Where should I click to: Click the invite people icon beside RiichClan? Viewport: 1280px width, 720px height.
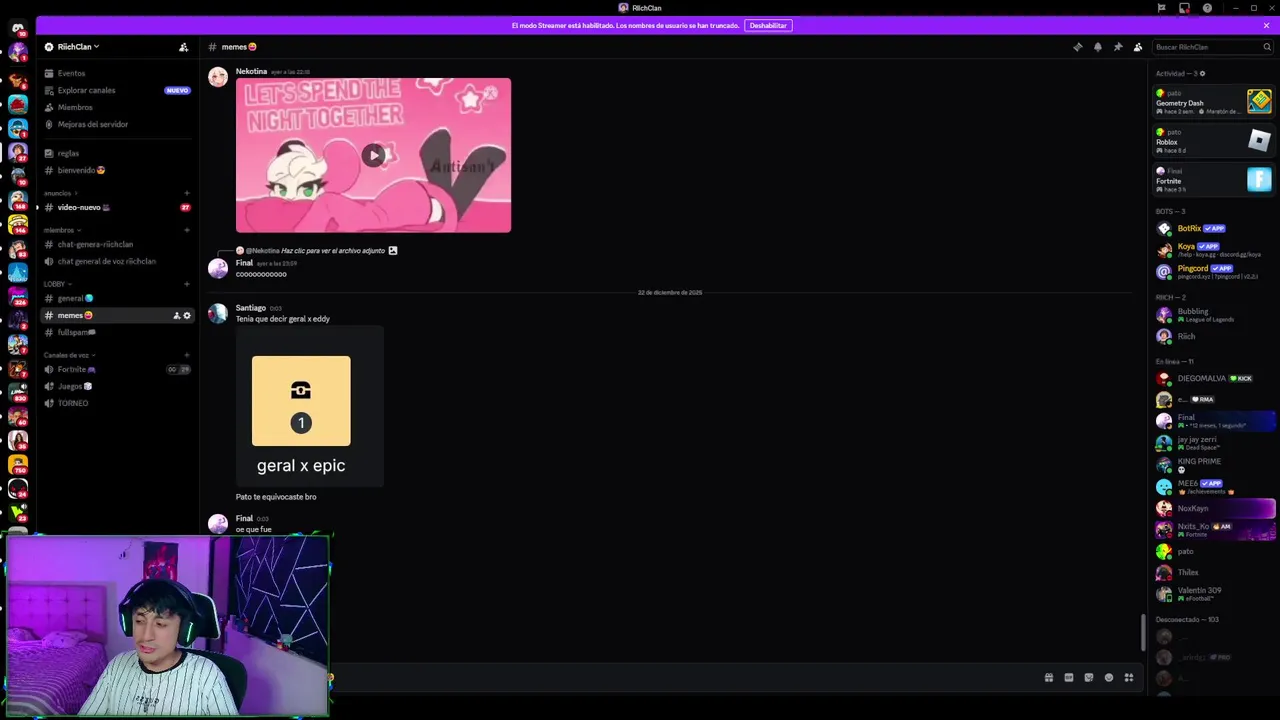click(183, 47)
